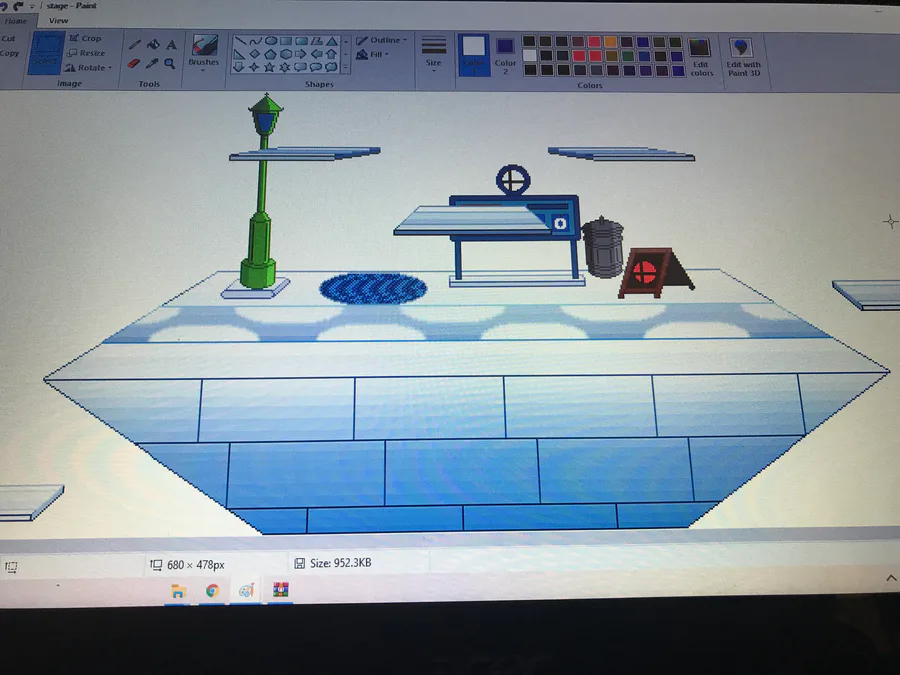Select the Magnifier tool
Image resolution: width=900 pixels, height=675 pixels.
tap(170, 63)
